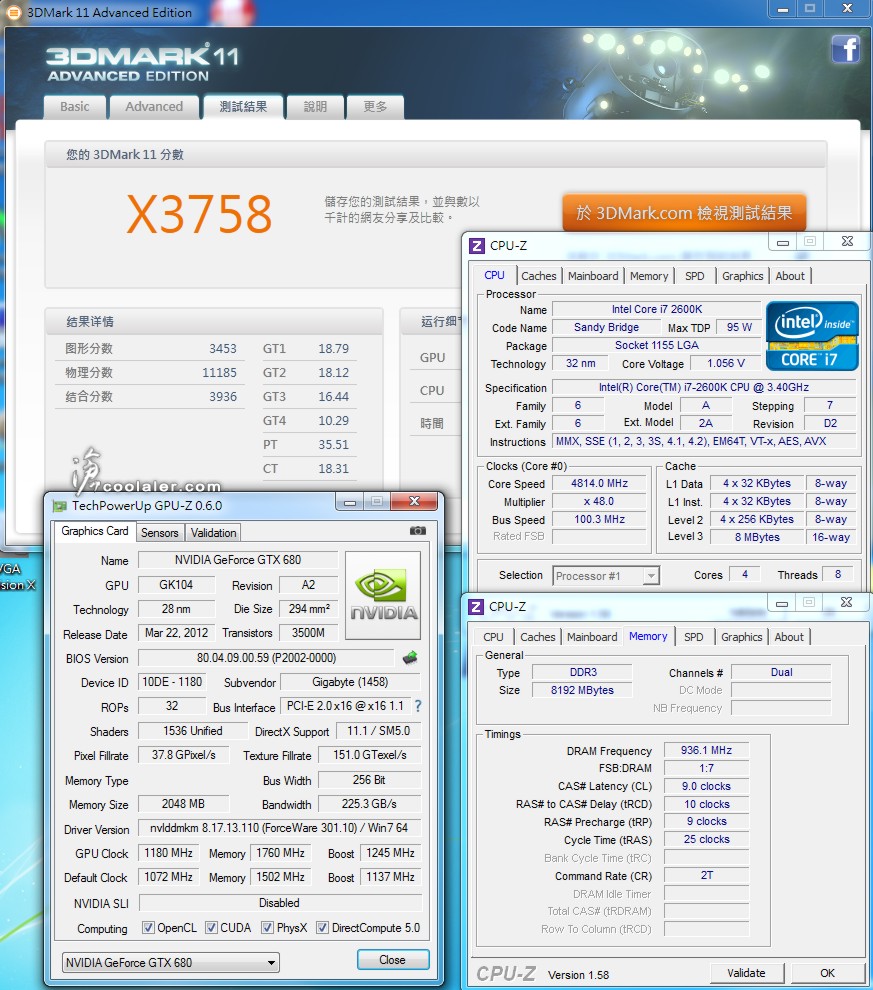Image resolution: width=873 pixels, height=990 pixels.
Task: Click the Specification field i7-2600K CPU @ 3.40GHz
Action: [x=704, y=387]
